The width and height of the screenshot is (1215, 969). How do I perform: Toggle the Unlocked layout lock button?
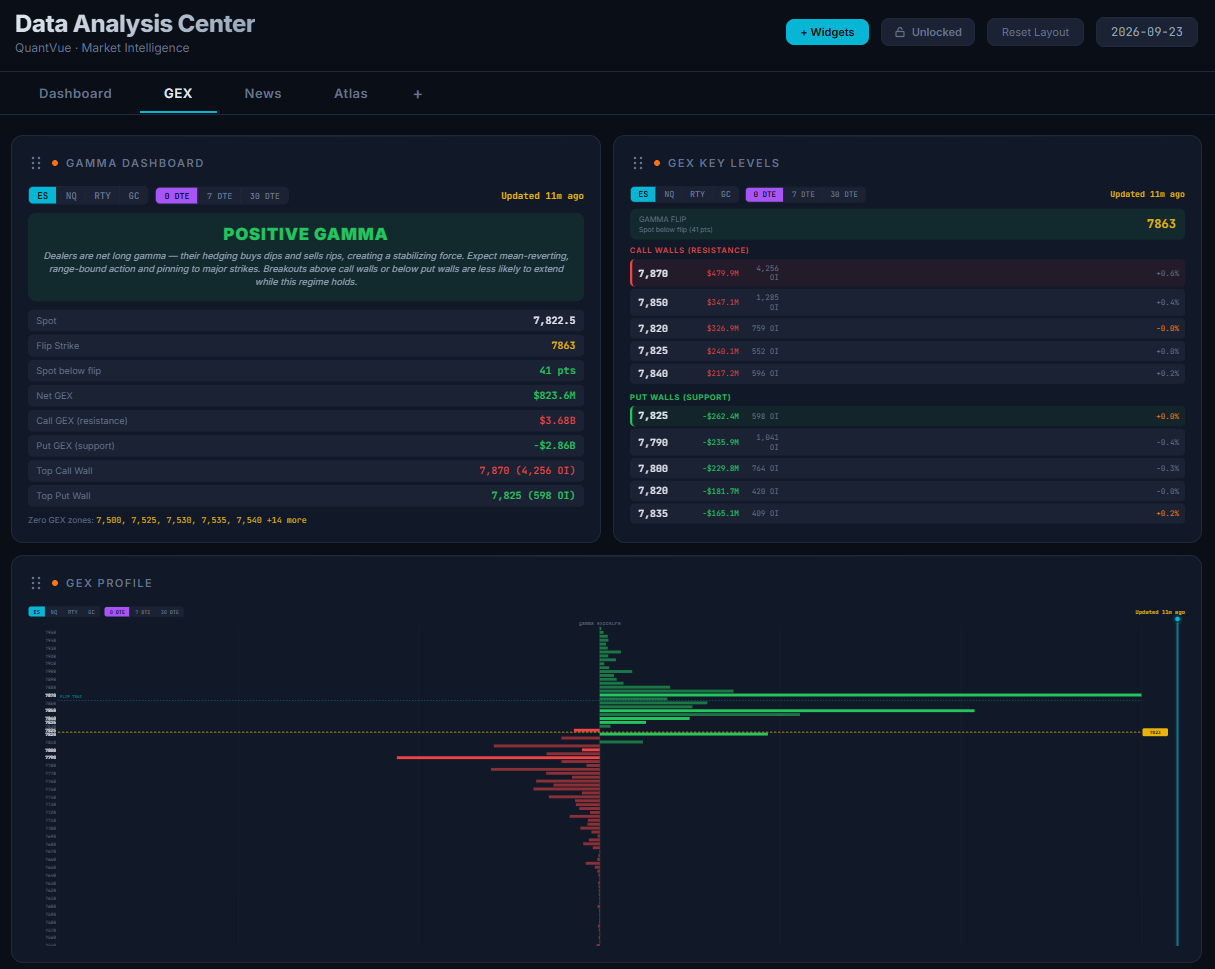point(928,32)
